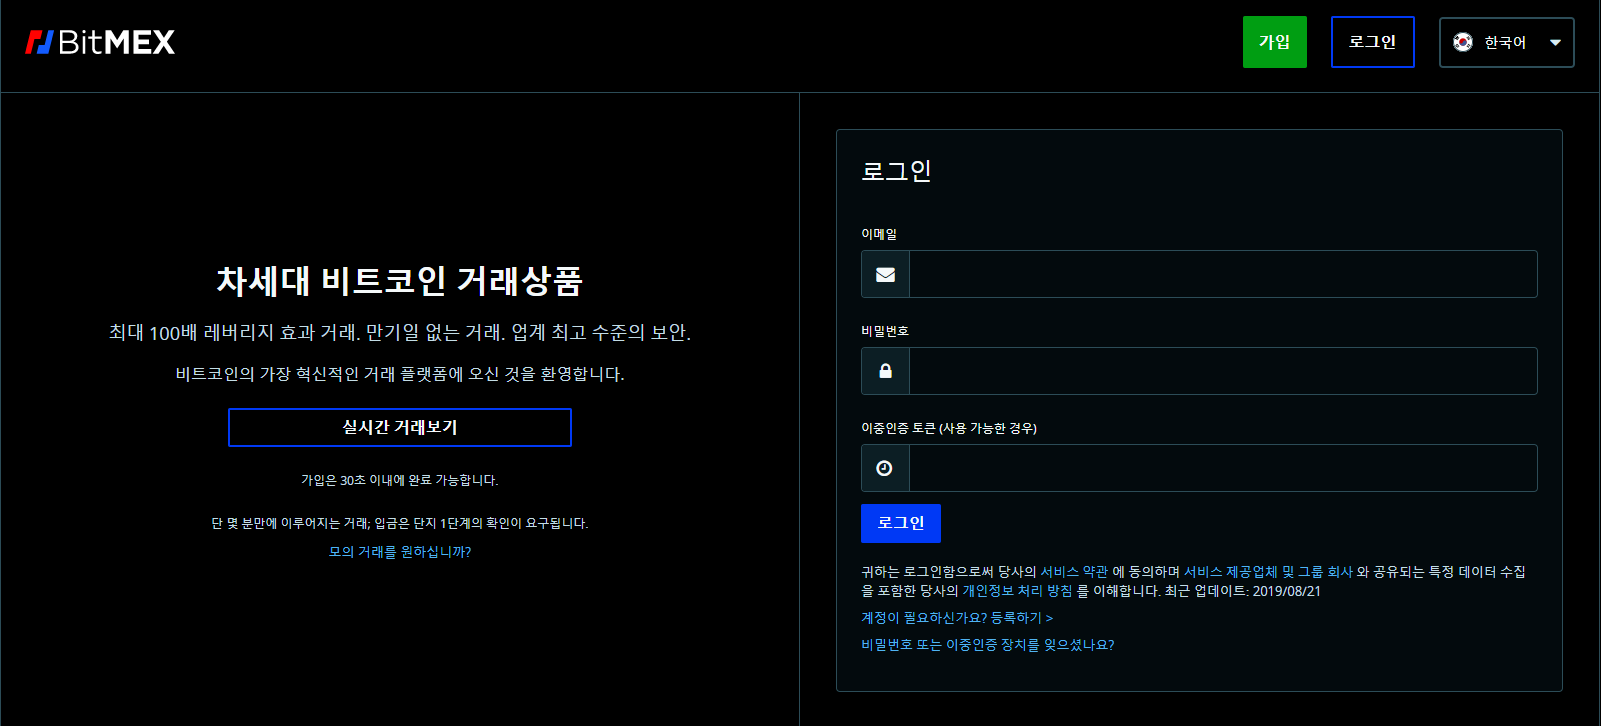Click the envelope icon beside email field
Image resolution: width=1601 pixels, height=726 pixels.
point(885,274)
